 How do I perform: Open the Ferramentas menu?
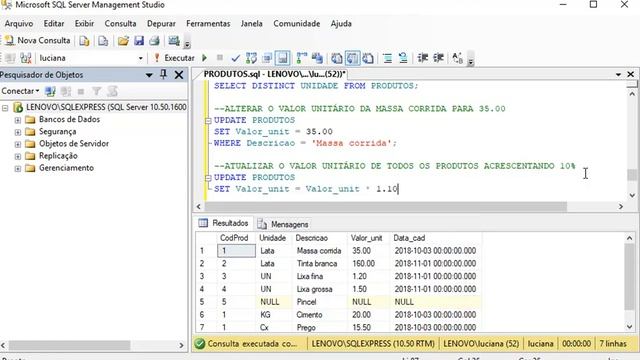(208, 24)
